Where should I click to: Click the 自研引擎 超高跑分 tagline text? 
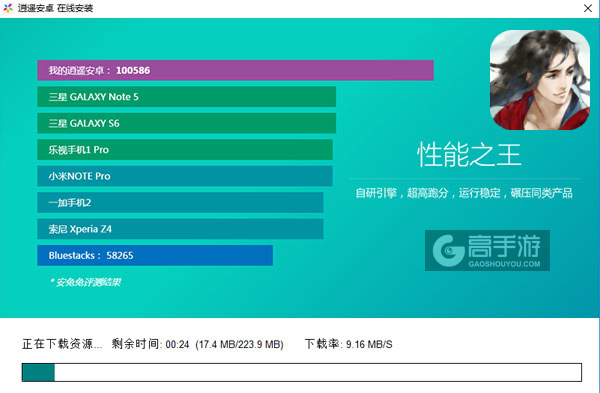(464, 193)
